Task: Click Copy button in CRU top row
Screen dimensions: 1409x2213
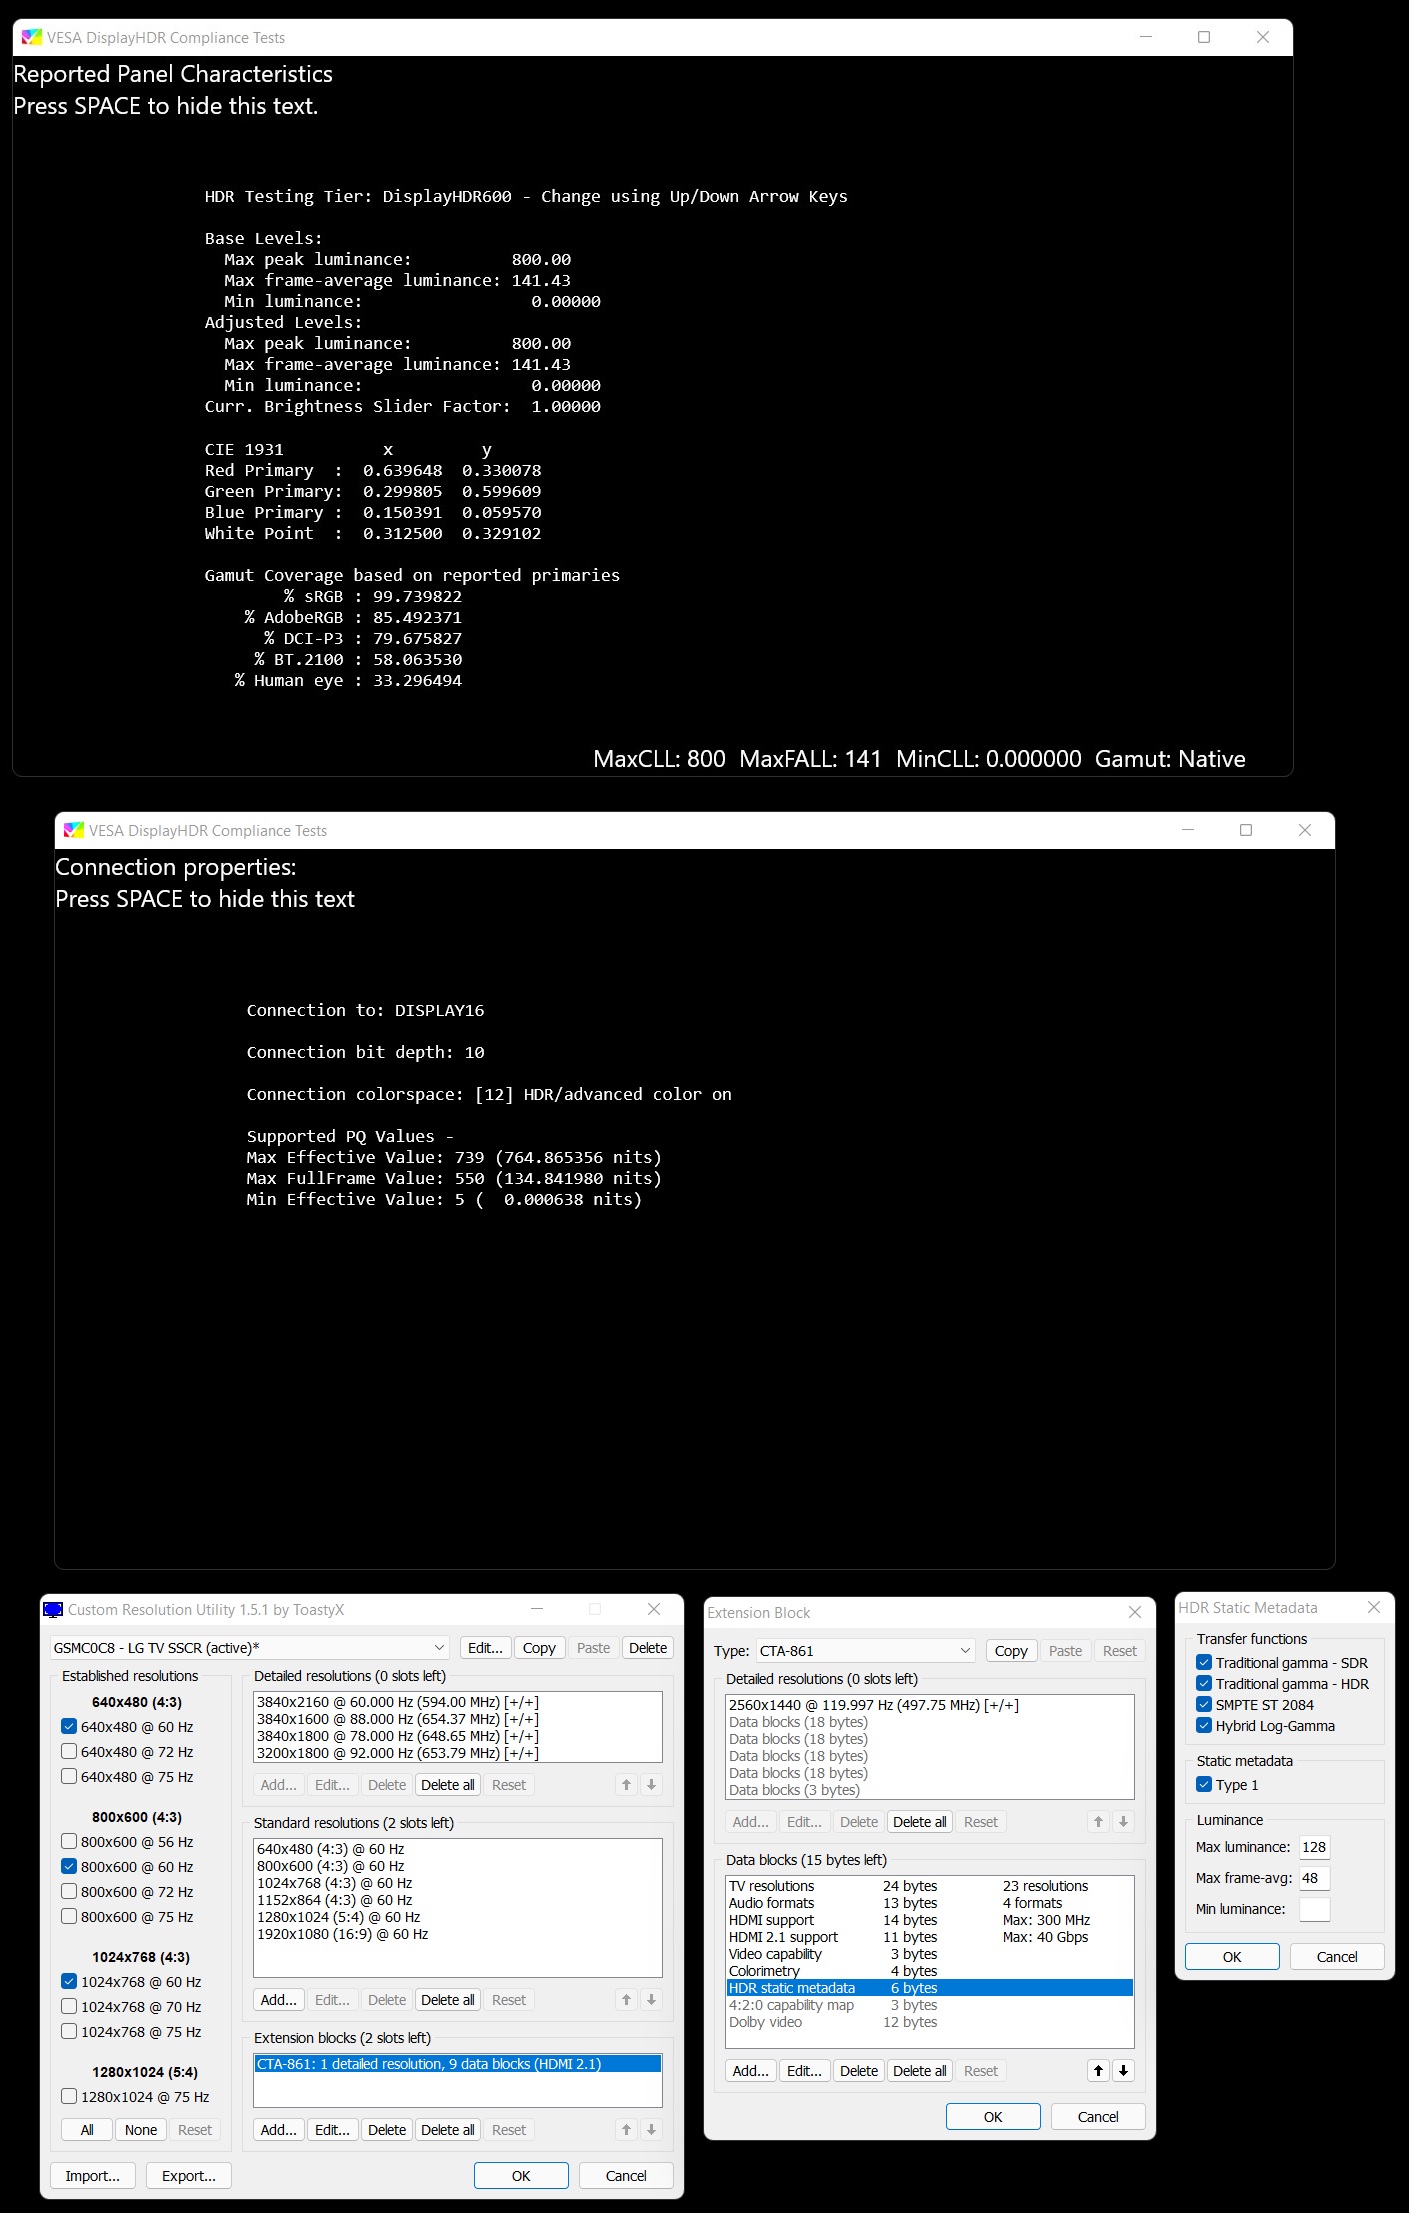Action: pyautogui.click(x=539, y=1647)
